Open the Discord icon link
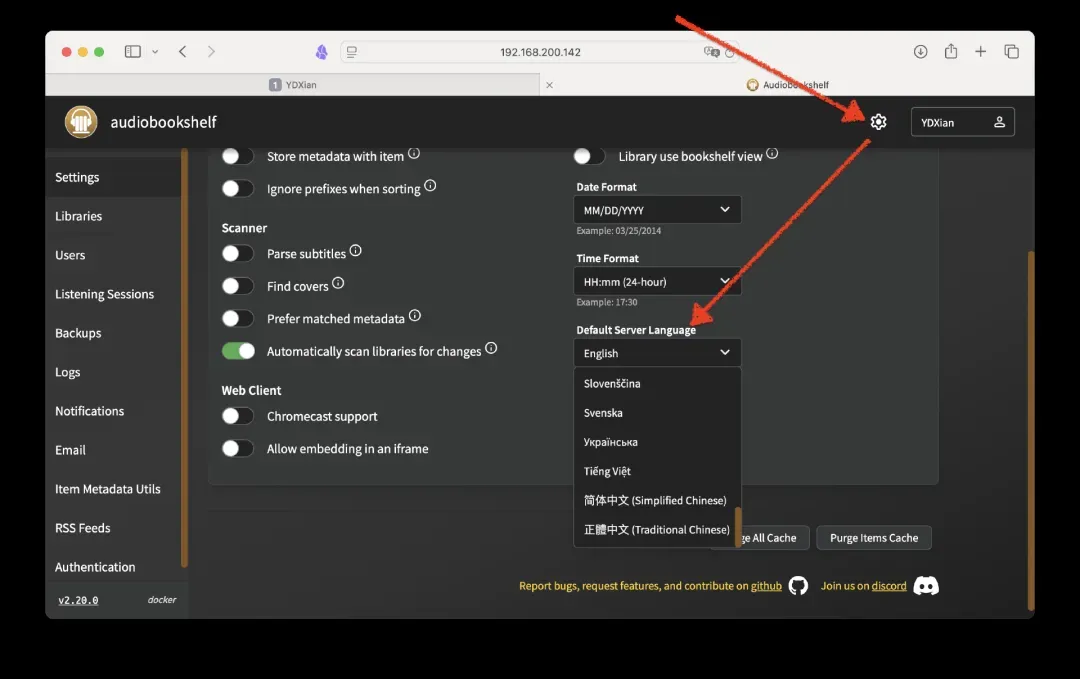The height and width of the screenshot is (679, 1080). point(926,586)
